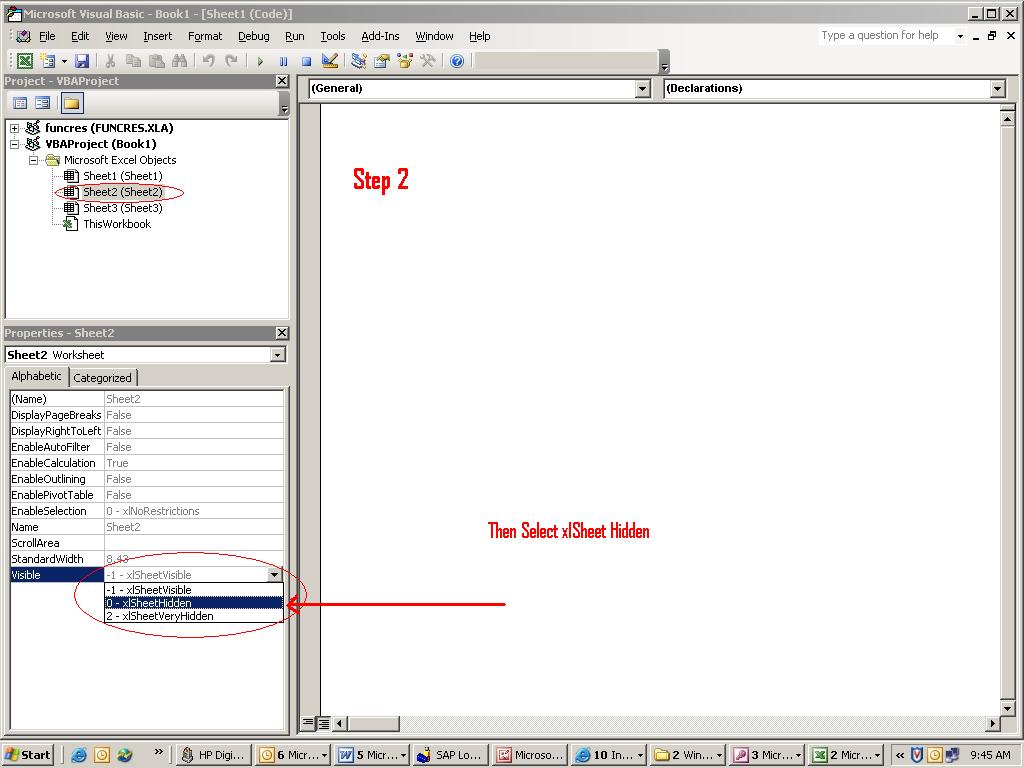Image resolution: width=1024 pixels, height=768 pixels.
Task: Open the Visible property dropdown arrow
Action: pyautogui.click(x=274, y=575)
